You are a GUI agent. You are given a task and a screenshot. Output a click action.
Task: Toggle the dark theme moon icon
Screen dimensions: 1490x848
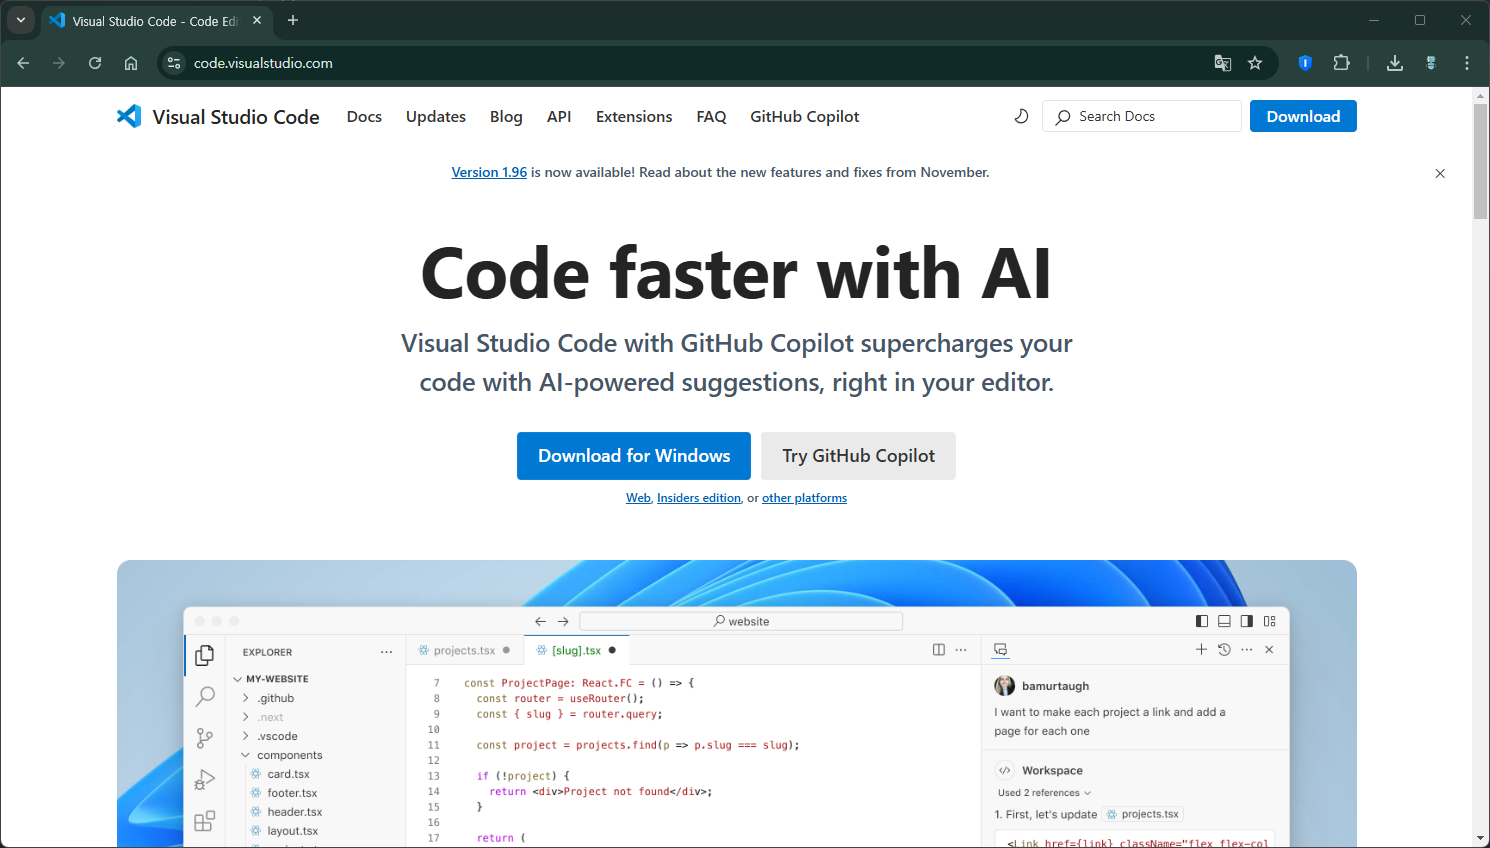(x=1021, y=116)
